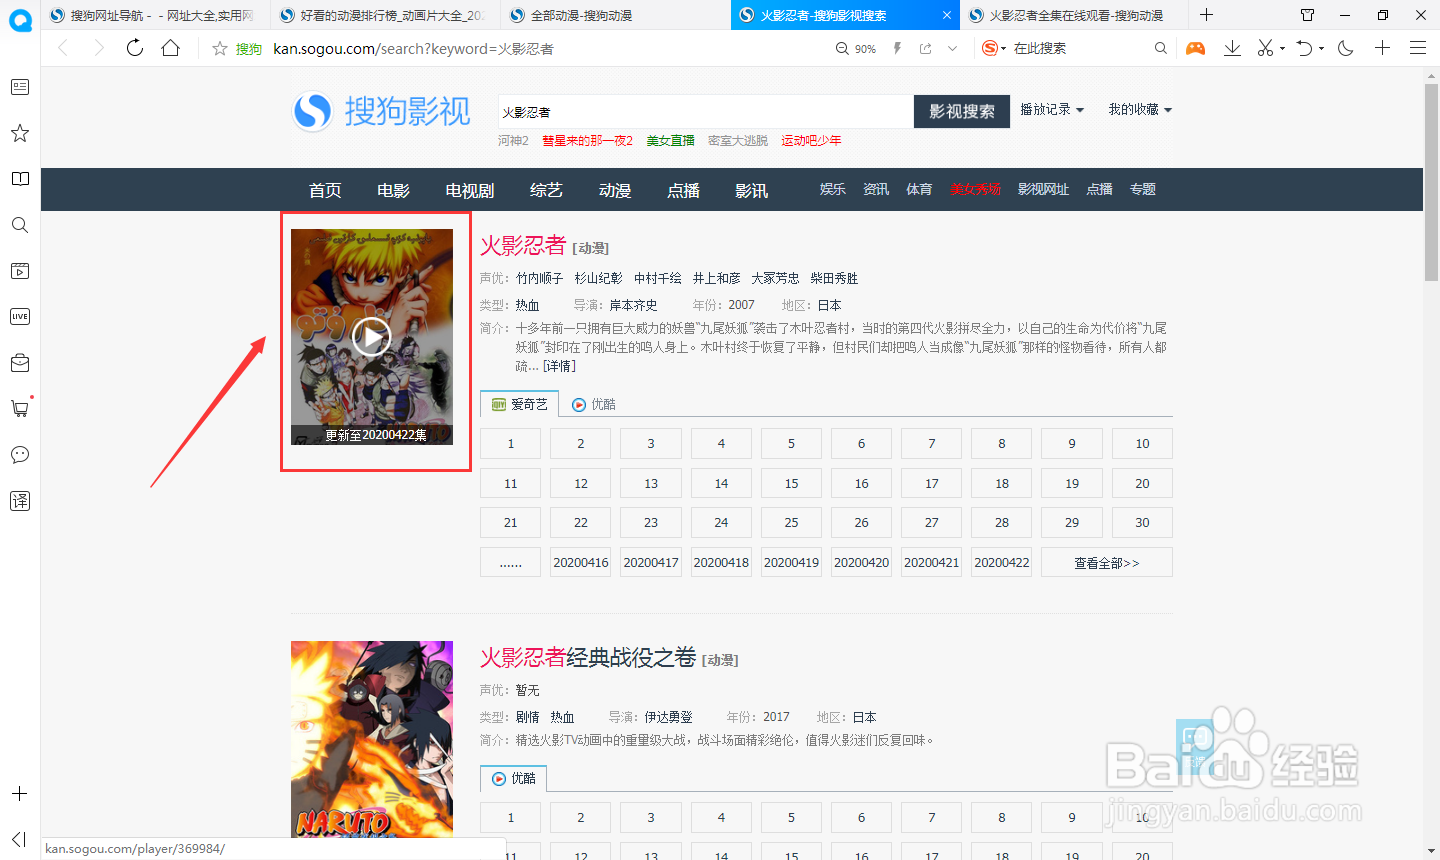Click the forward navigation arrow
The image size is (1440, 860).
coord(98,48)
